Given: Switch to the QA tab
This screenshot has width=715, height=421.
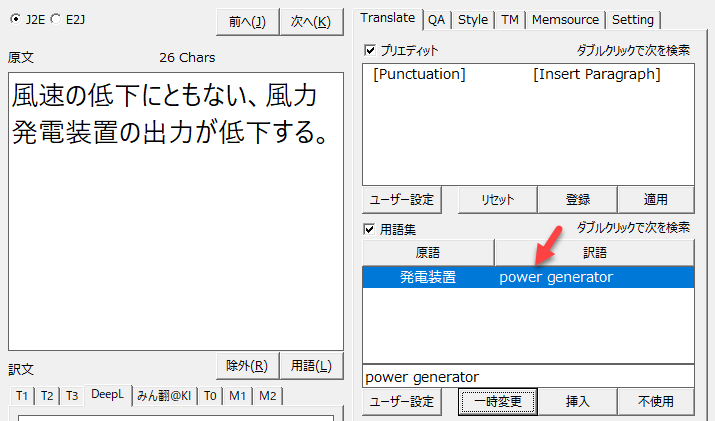Looking at the screenshot, I should pos(436,19).
